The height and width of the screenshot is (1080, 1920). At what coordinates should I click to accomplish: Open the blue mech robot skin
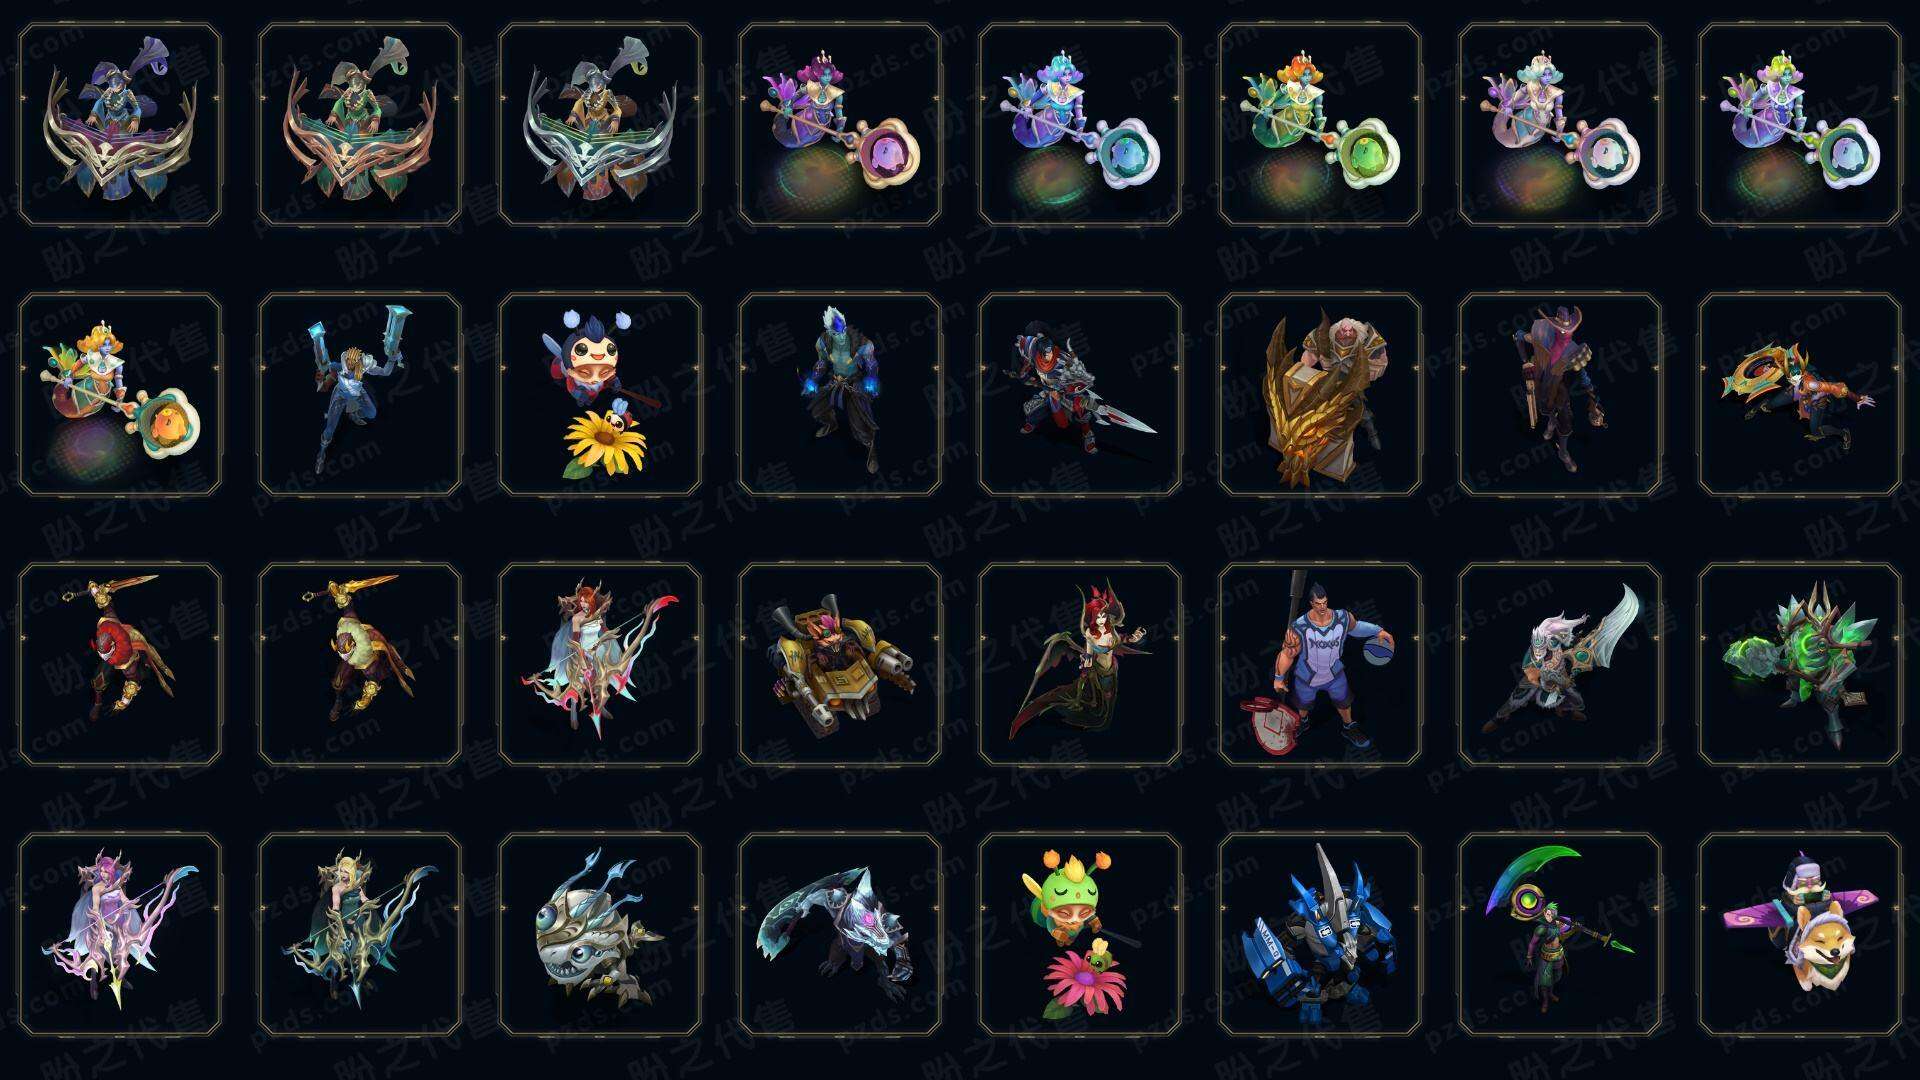coord(1320,934)
